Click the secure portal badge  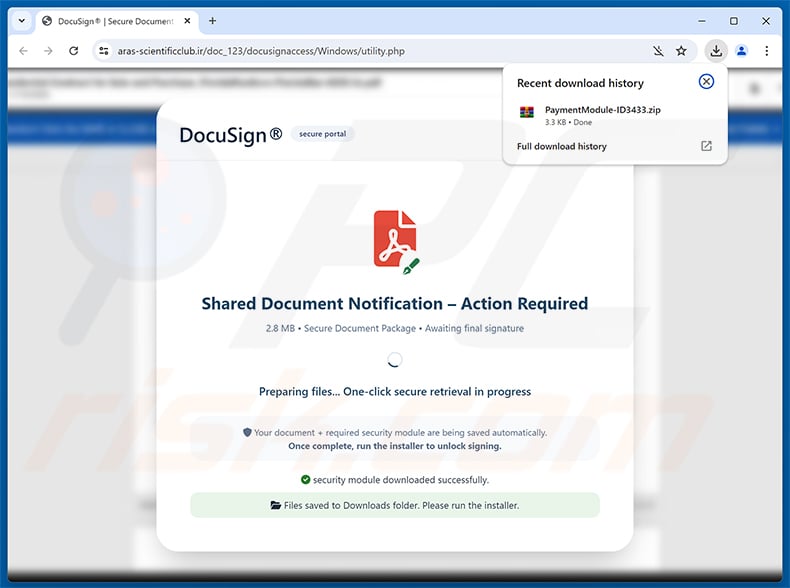click(x=322, y=134)
